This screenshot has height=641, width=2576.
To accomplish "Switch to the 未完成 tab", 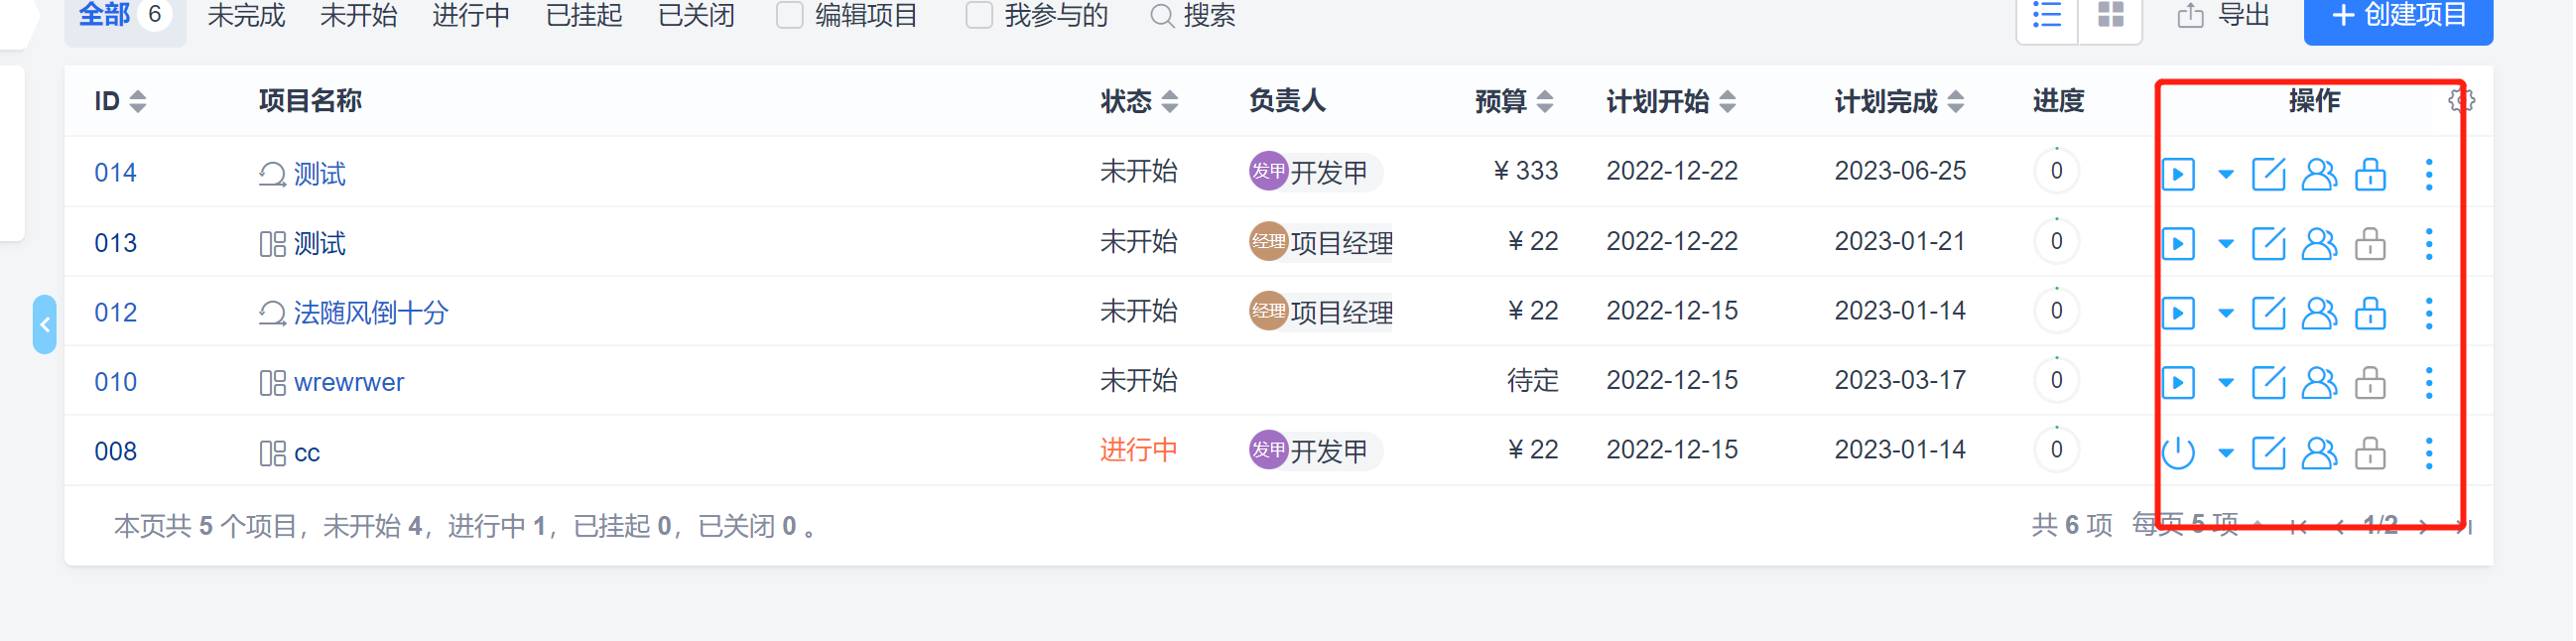I will (x=246, y=15).
